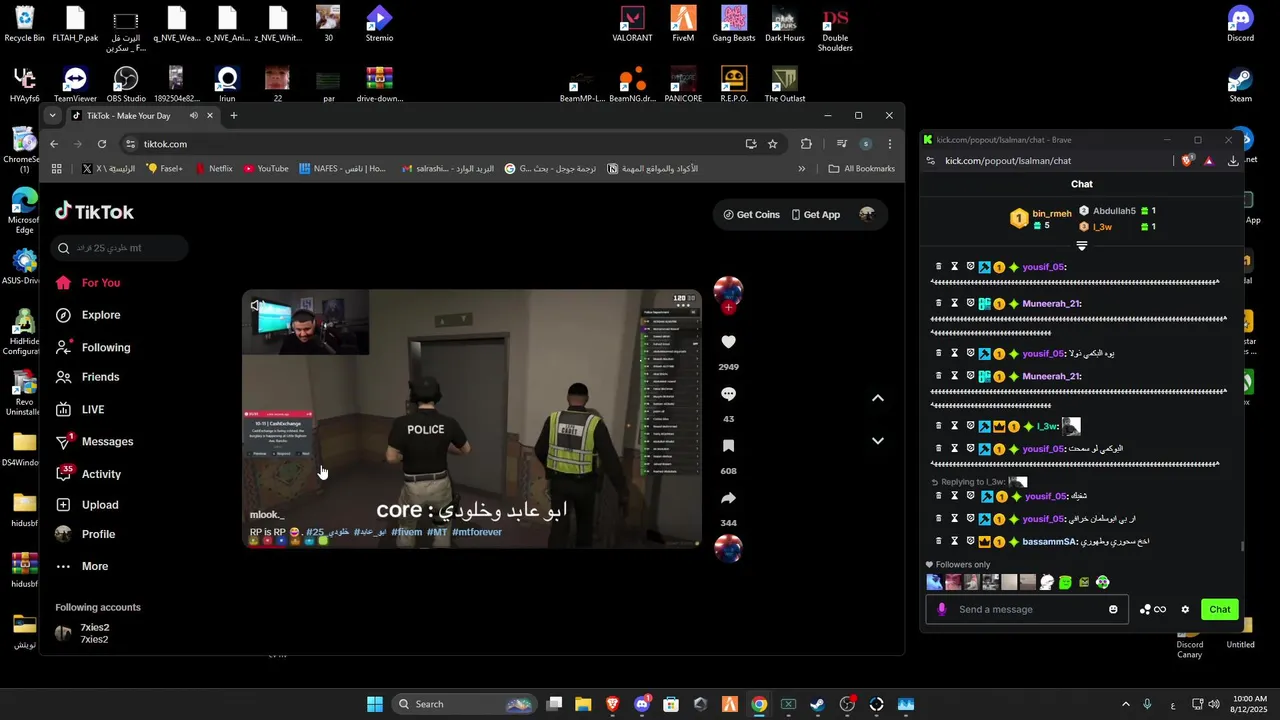1280x720 pixels.
Task: Open Steam from the taskbar
Action: point(817,704)
